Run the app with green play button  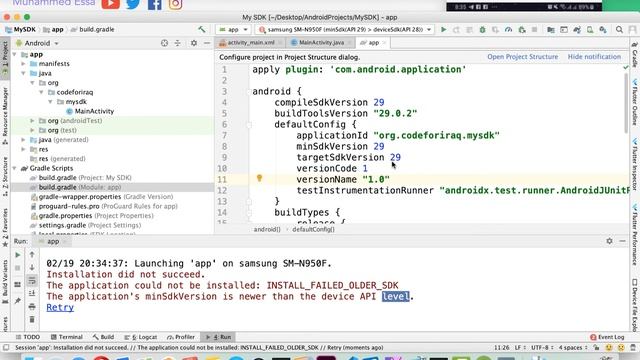(443, 29)
